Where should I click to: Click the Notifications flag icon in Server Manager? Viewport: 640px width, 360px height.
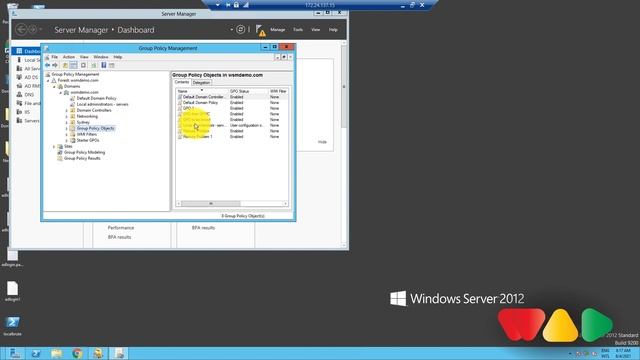coord(260,30)
